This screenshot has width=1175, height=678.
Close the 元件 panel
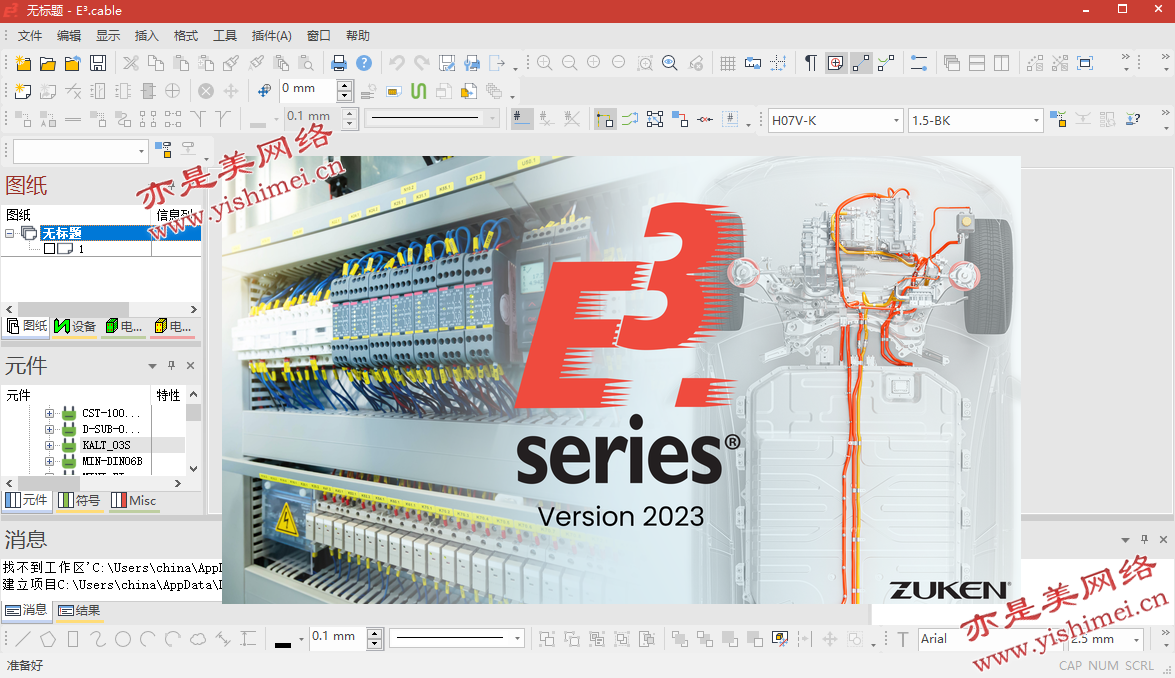pyautogui.click(x=190, y=366)
